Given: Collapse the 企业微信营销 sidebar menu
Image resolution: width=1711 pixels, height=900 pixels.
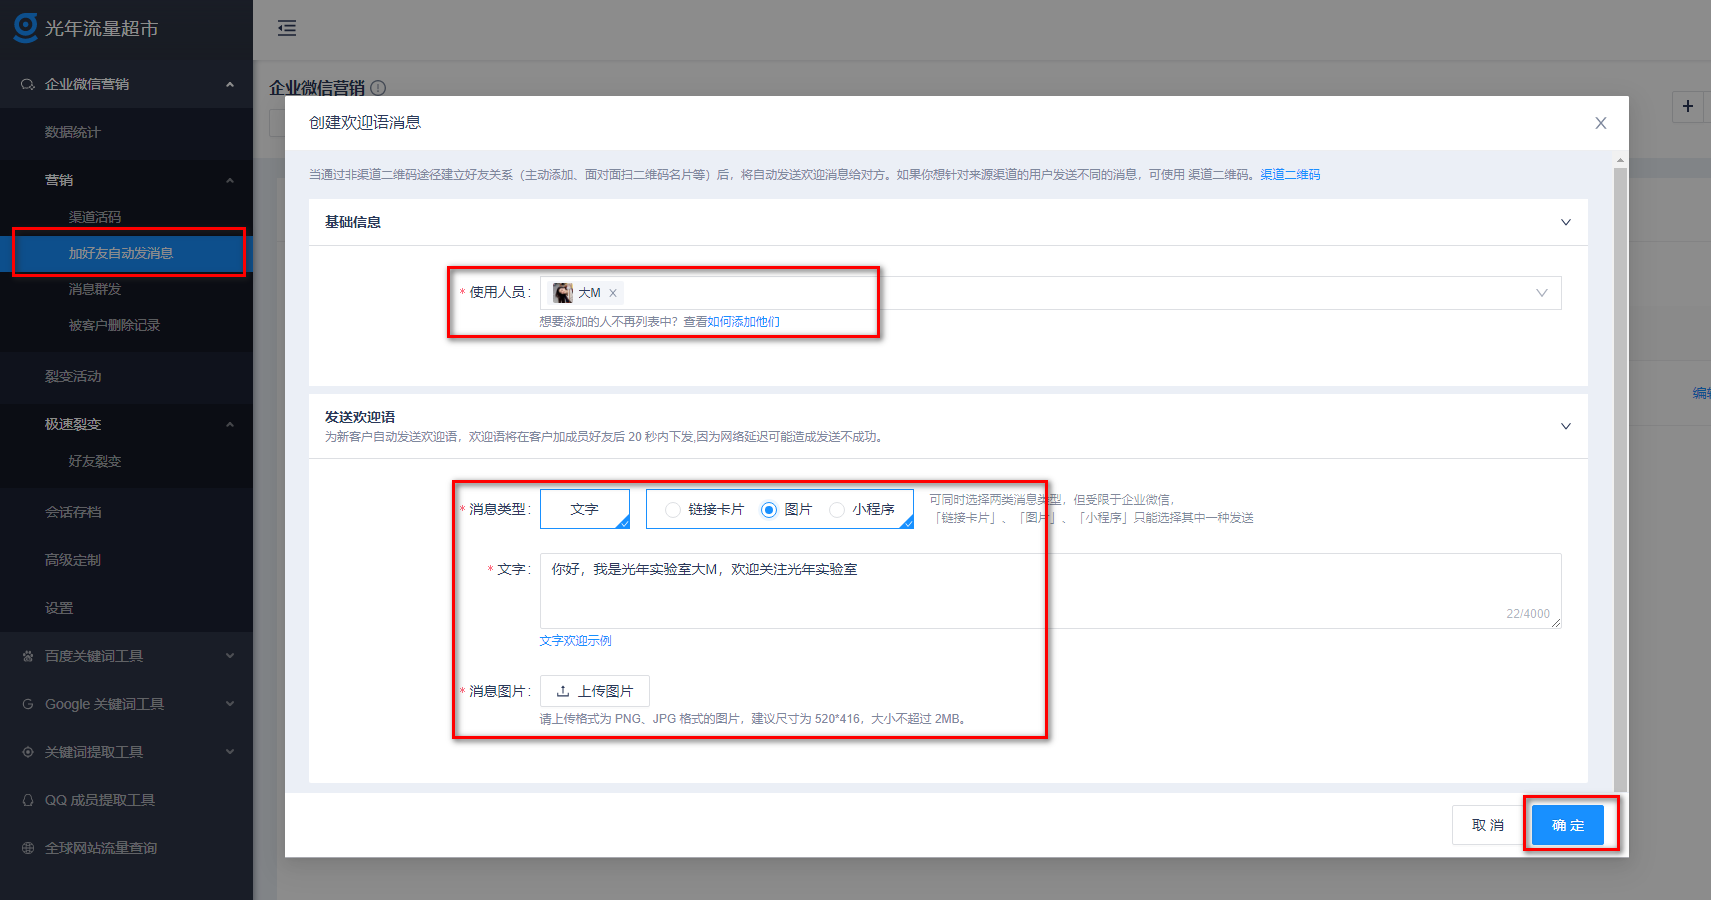Looking at the screenshot, I should (230, 84).
